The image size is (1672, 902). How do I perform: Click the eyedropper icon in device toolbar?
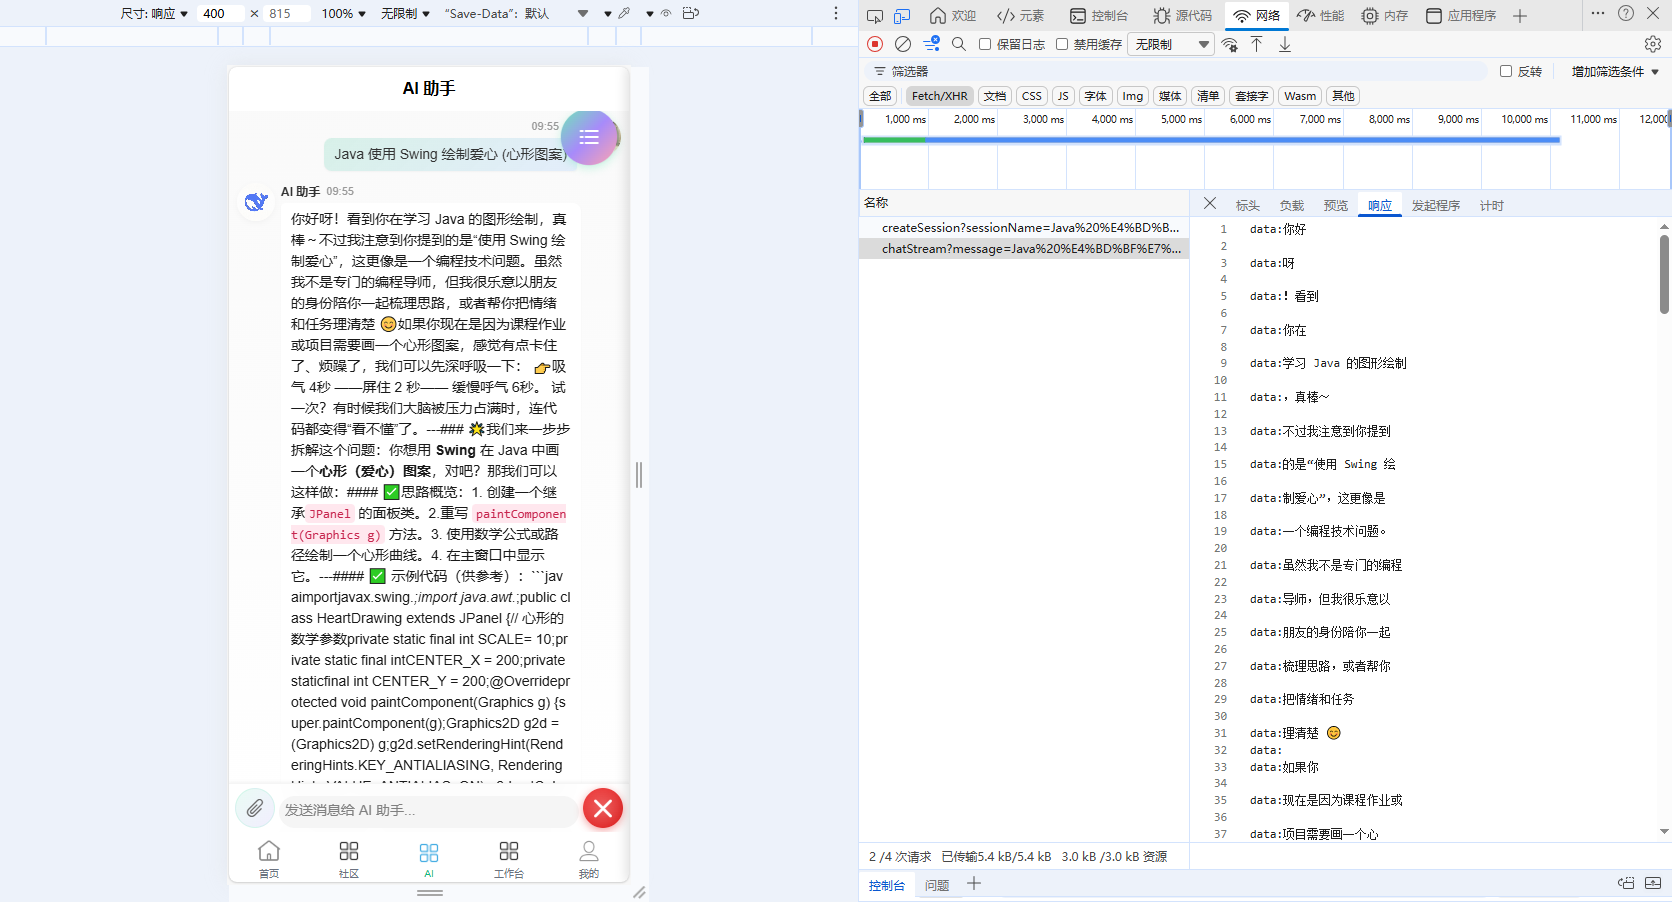[x=624, y=13]
